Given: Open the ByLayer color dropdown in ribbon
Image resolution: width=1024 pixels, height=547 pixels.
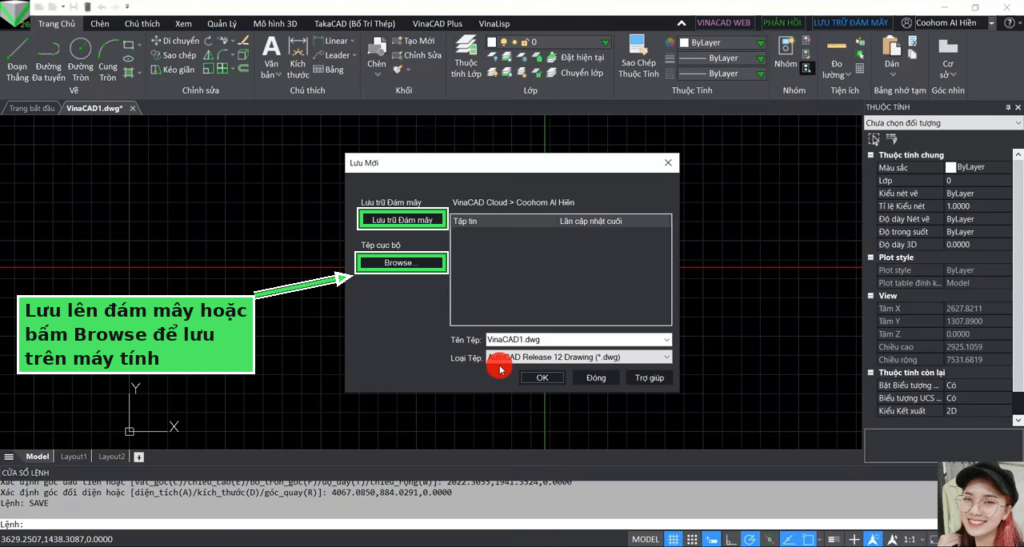Looking at the screenshot, I should 761,42.
